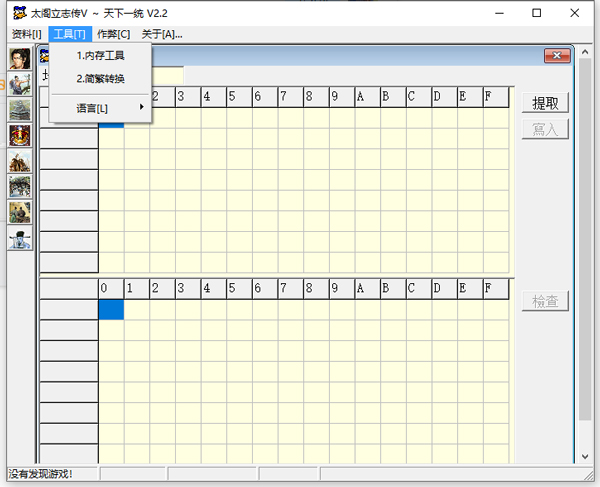Open the man portrait sidebar icon
Screen dimensions: 600x487
pyautogui.click(x=20, y=59)
